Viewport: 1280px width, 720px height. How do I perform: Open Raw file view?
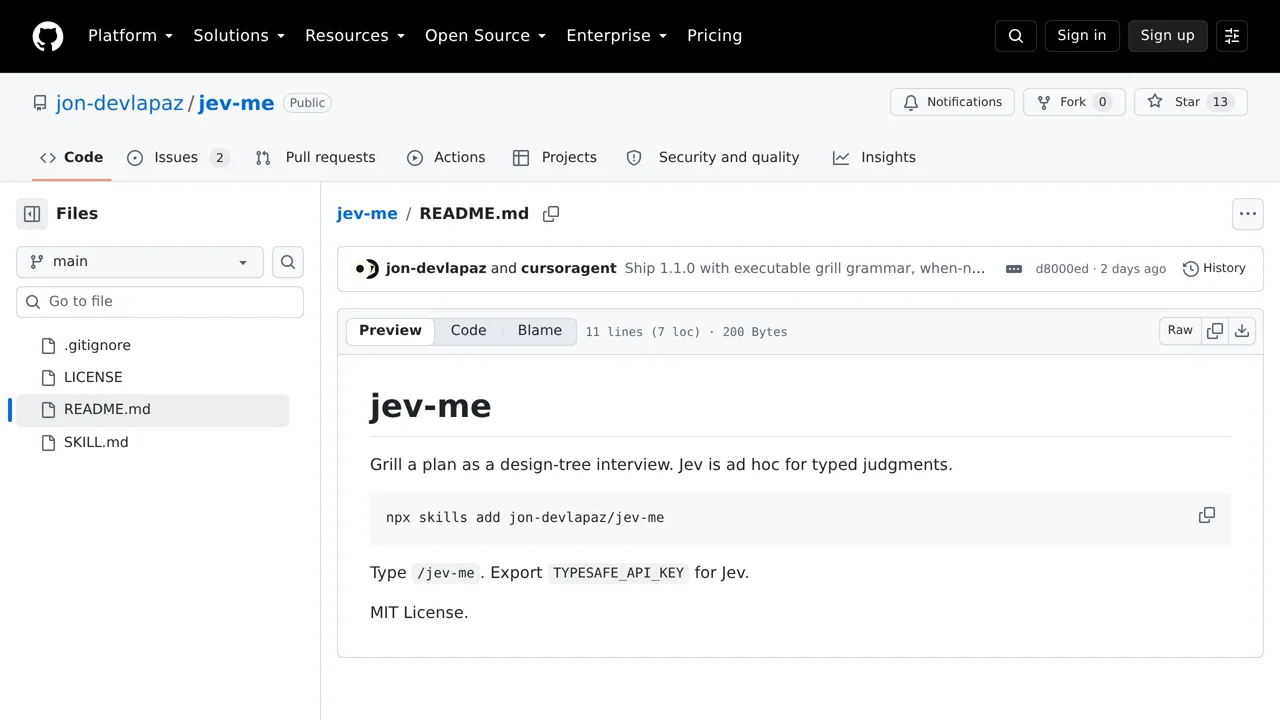1180,331
